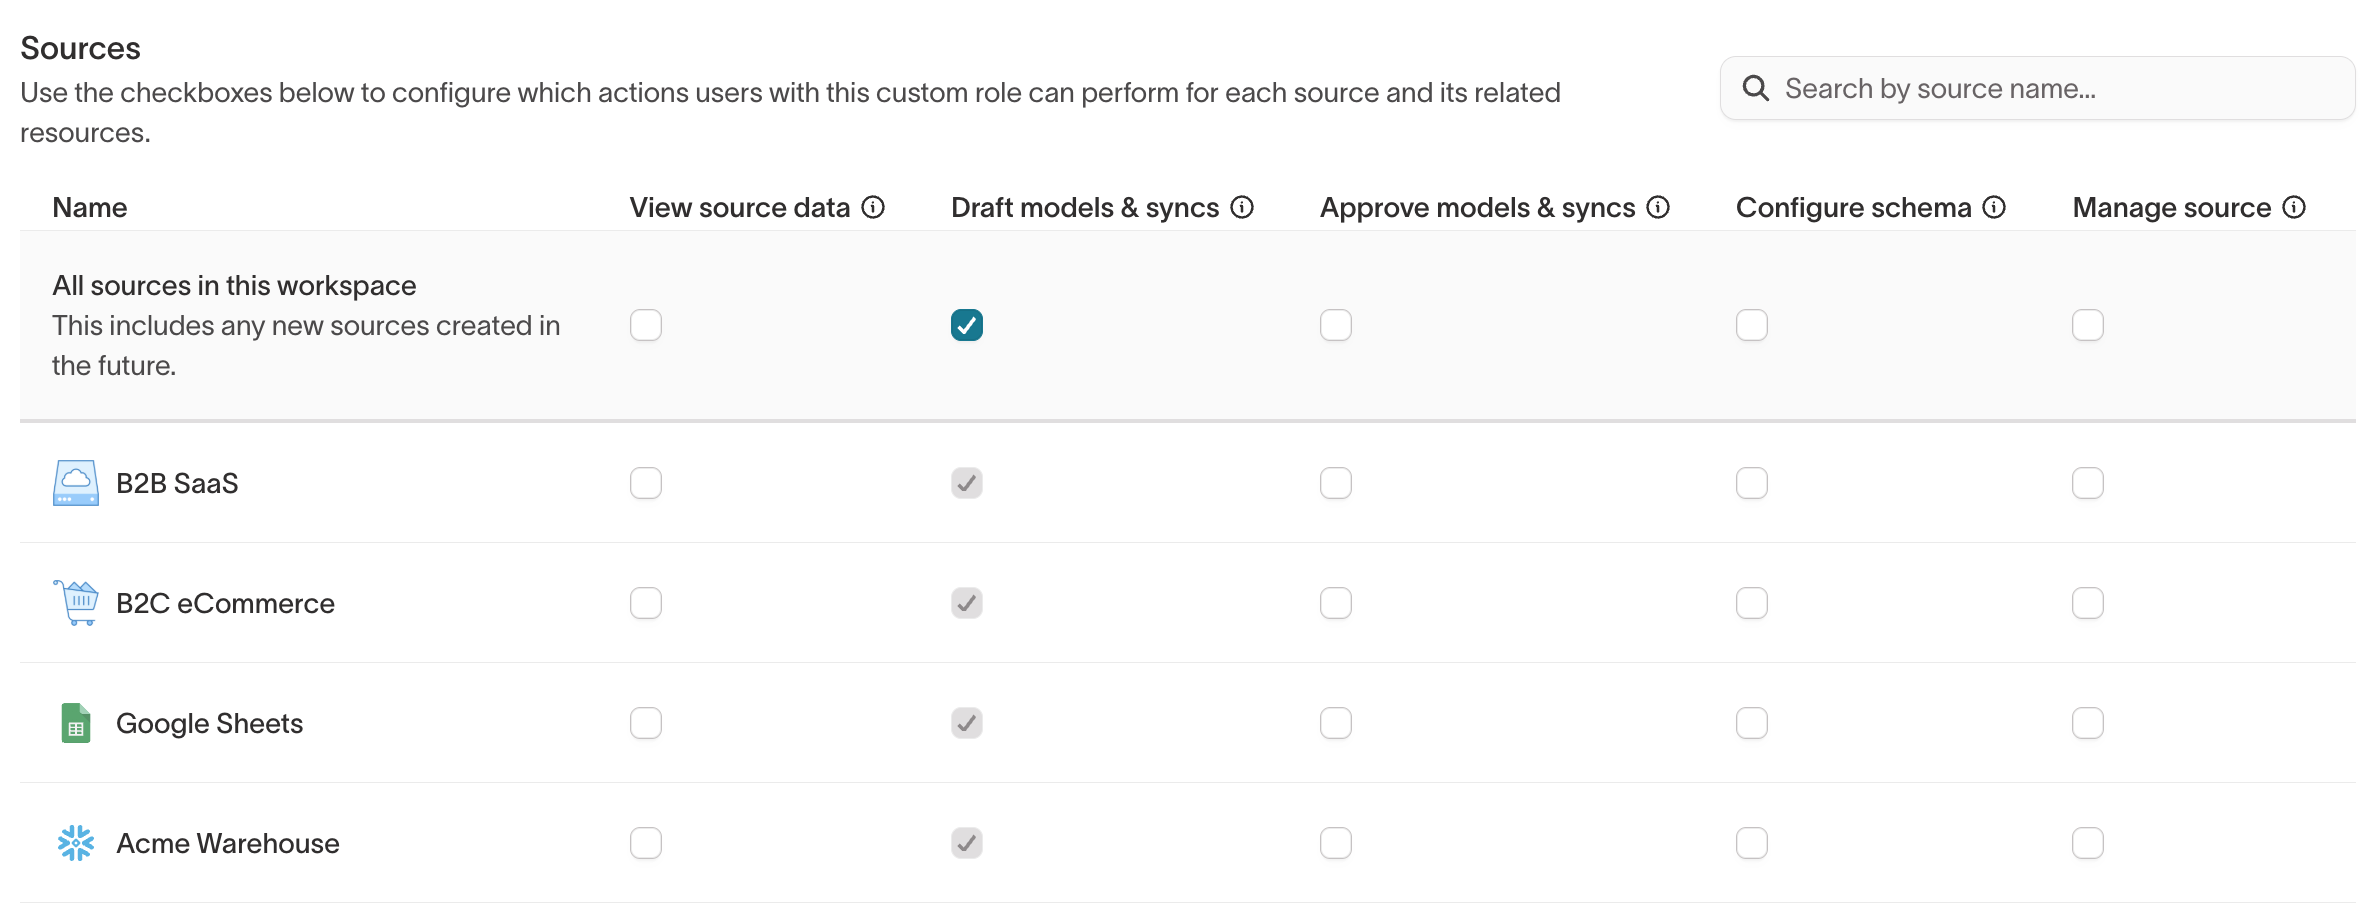Check View source data for B2C eCommerce
This screenshot has width=2374, height=918.
(x=646, y=603)
